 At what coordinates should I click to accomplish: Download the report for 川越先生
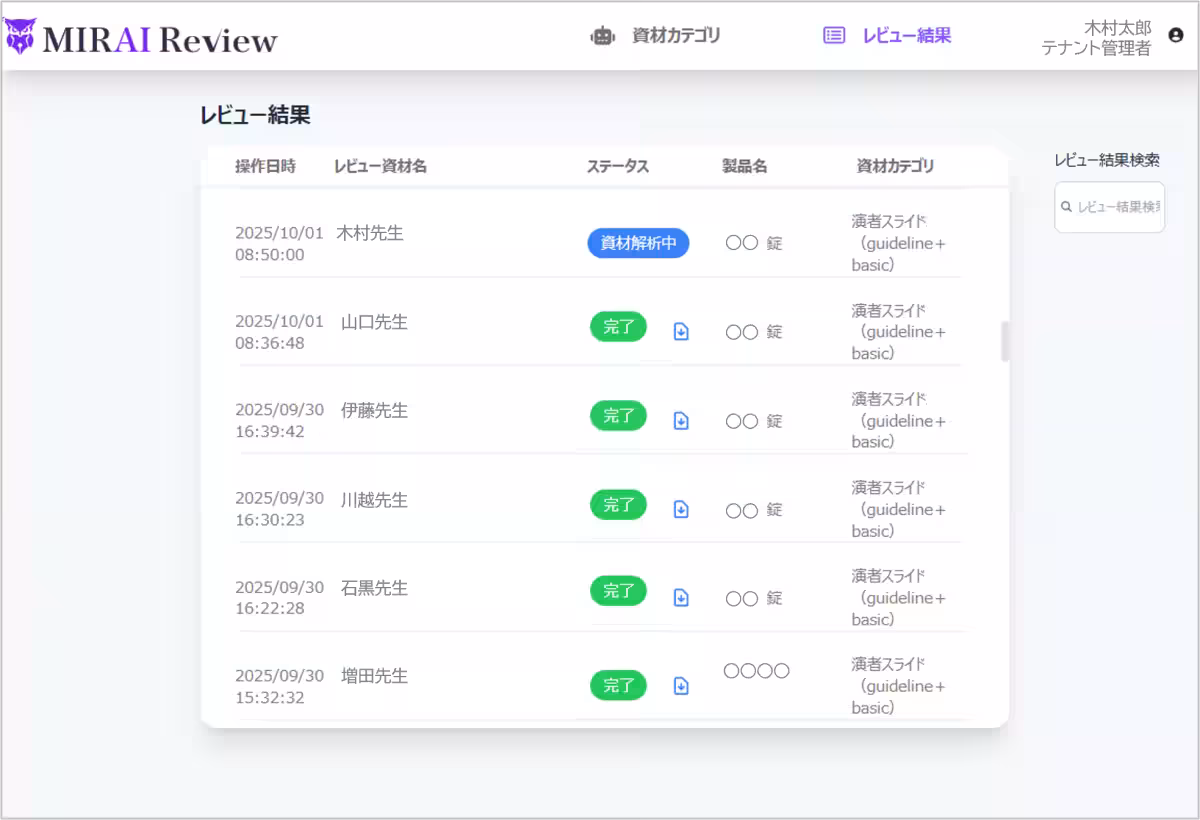point(681,509)
